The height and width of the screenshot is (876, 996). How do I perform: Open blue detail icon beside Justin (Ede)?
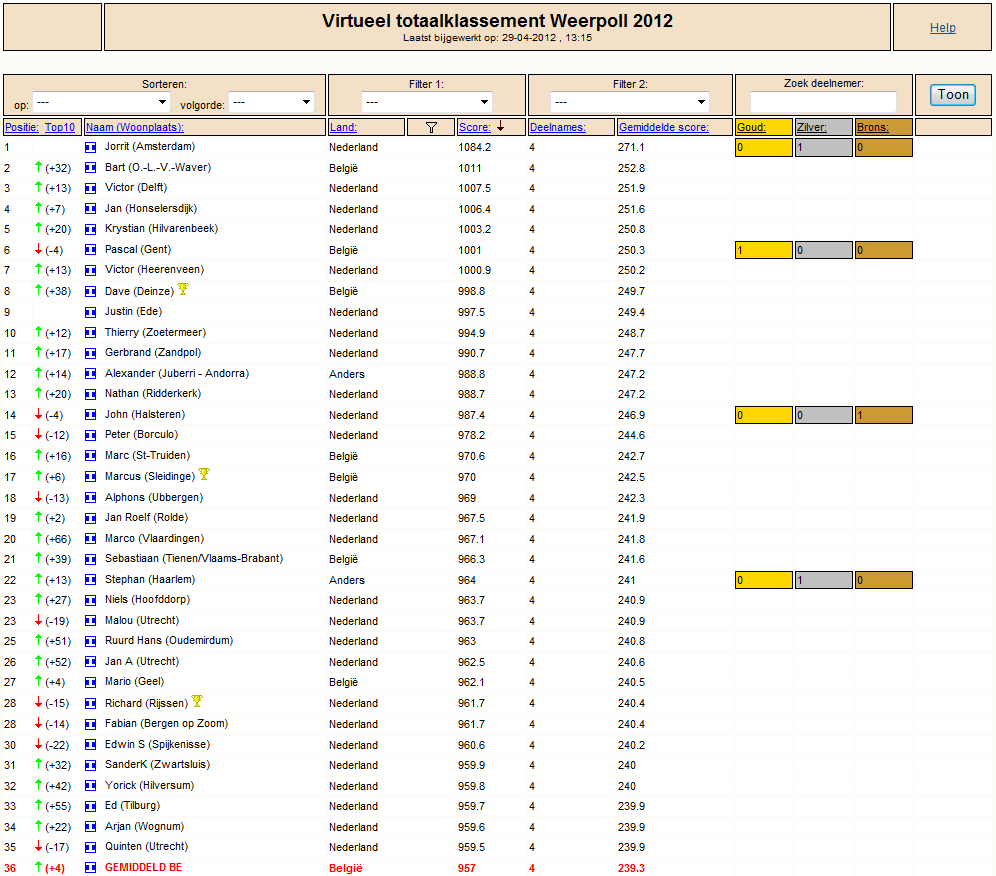(91, 312)
